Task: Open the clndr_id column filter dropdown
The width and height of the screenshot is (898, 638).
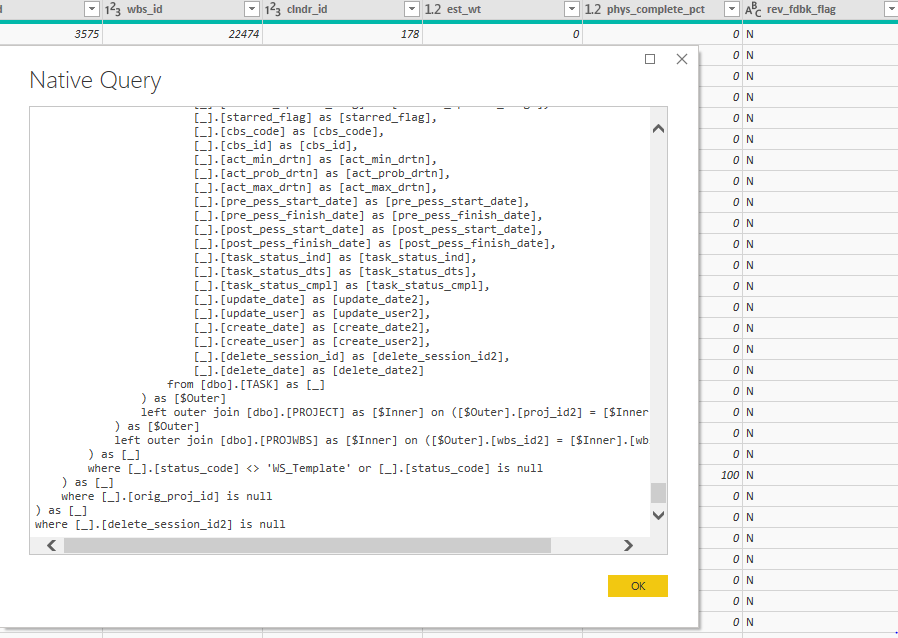Action: tap(411, 9)
